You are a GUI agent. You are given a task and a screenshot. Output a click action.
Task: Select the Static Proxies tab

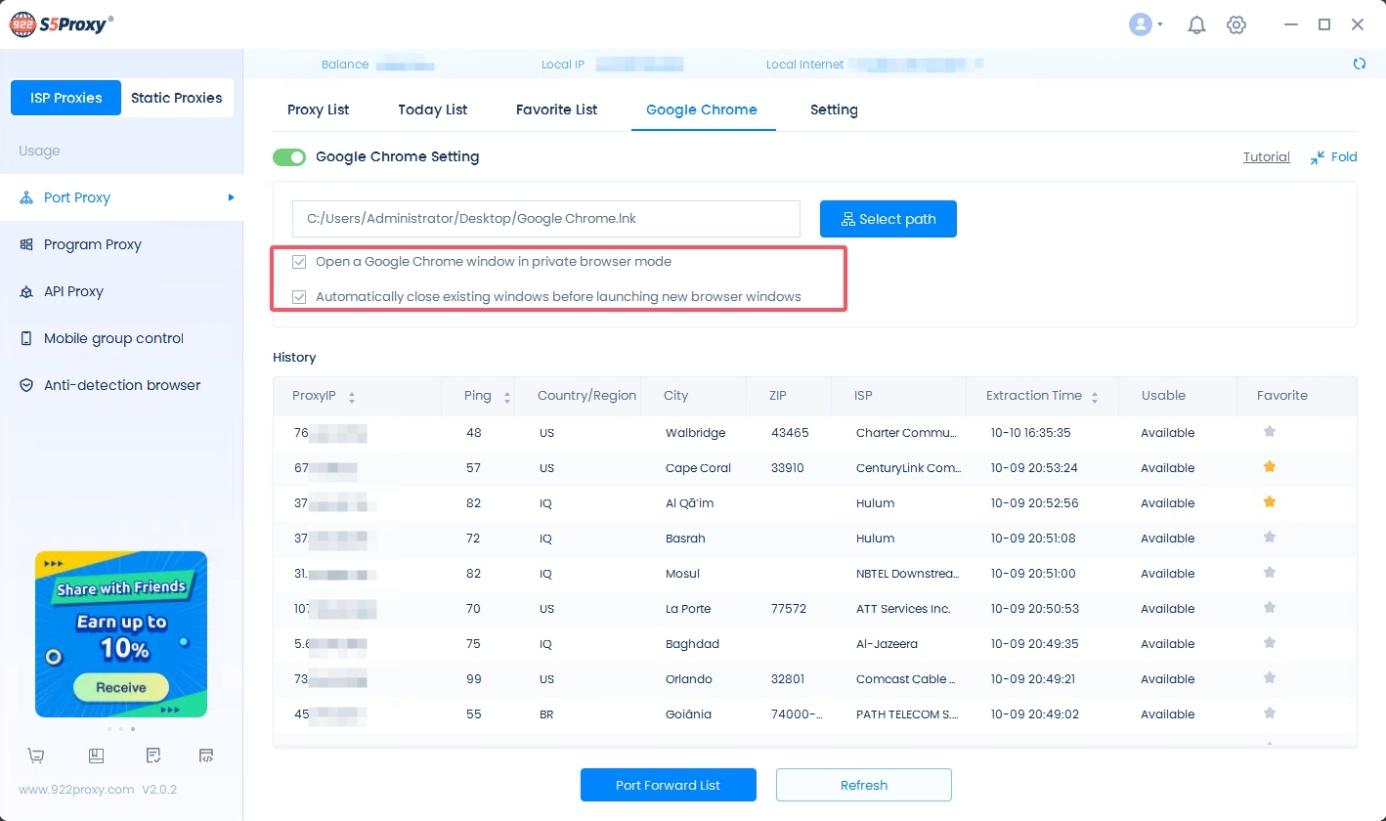tap(177, 97)
